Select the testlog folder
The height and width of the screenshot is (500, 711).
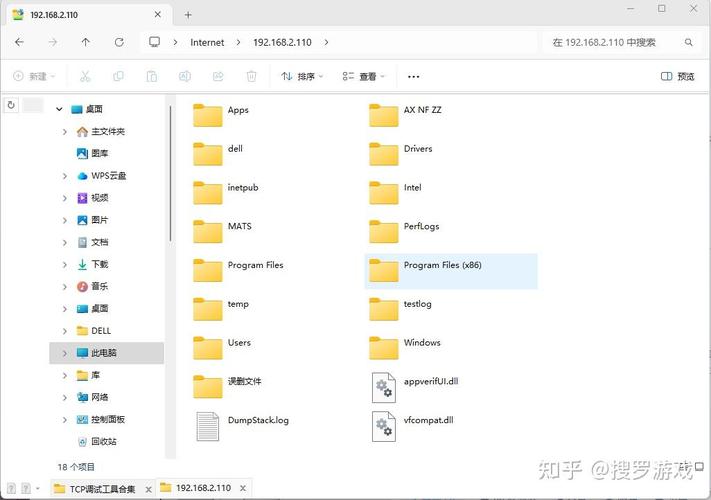click(x=400, y=309)
